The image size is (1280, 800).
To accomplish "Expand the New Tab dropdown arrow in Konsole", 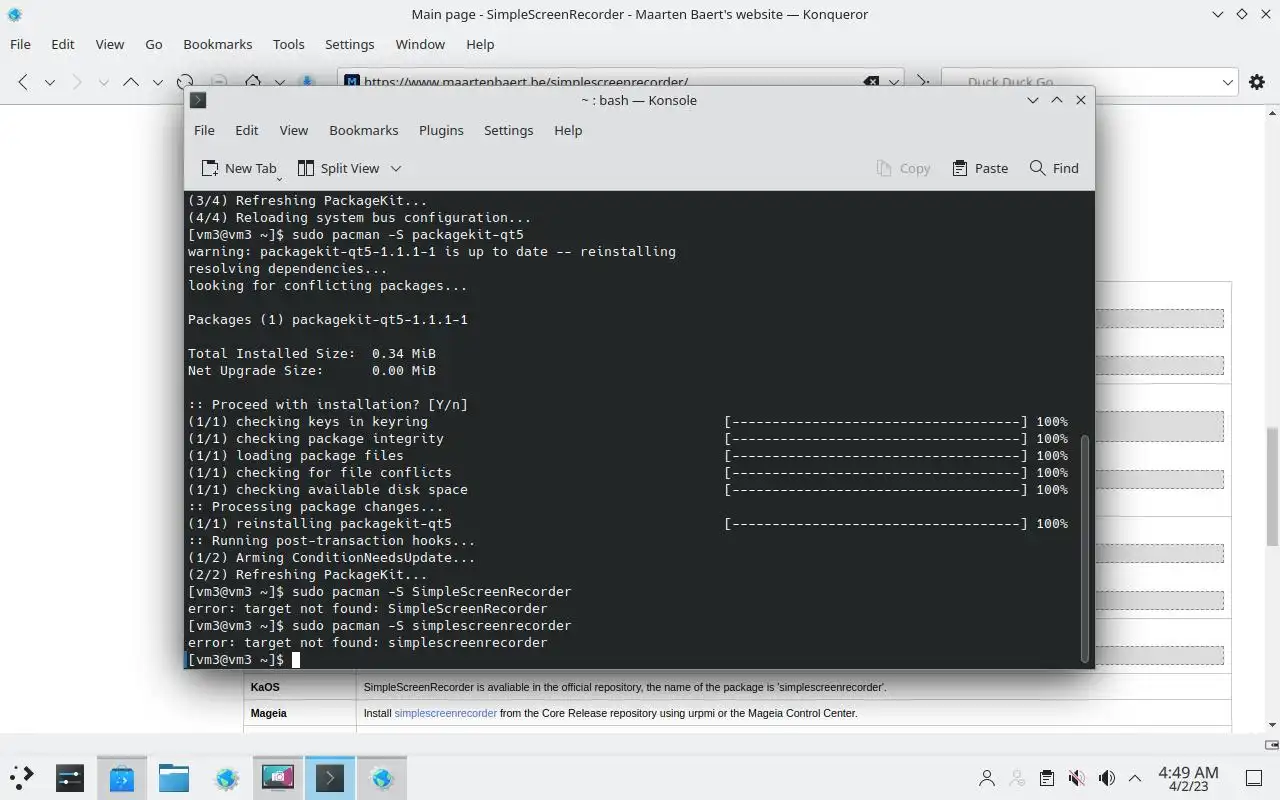I will 279,177.
